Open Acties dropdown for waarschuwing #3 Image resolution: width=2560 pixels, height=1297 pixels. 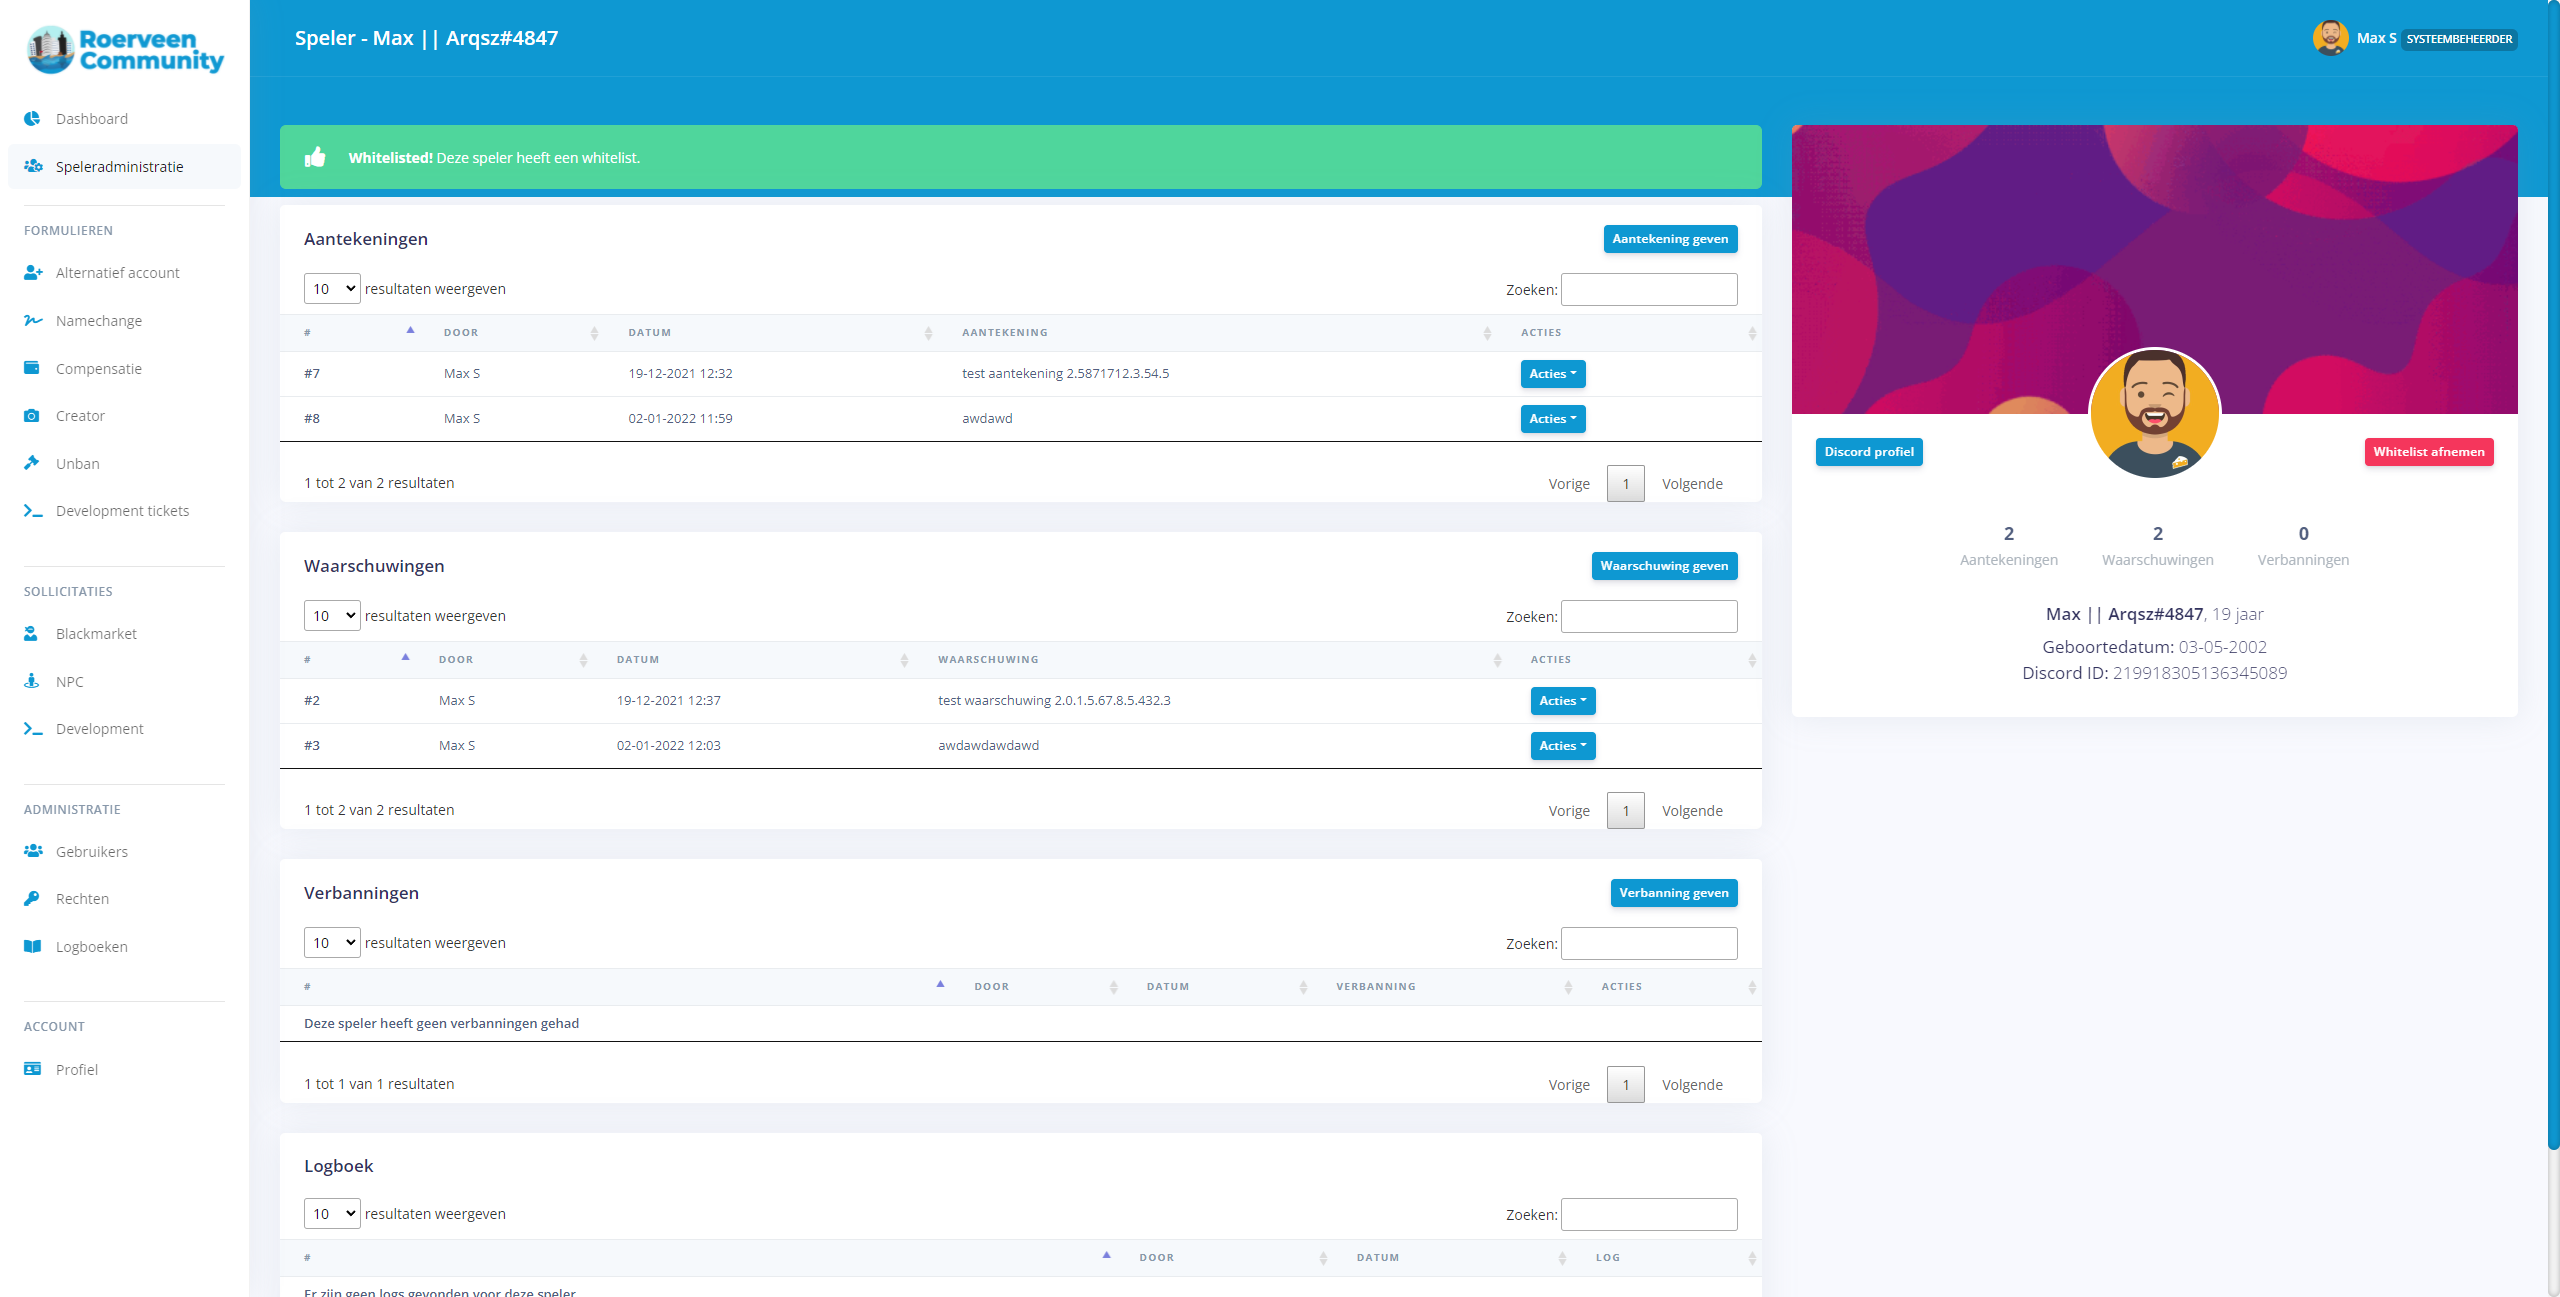pos(1562,746)
